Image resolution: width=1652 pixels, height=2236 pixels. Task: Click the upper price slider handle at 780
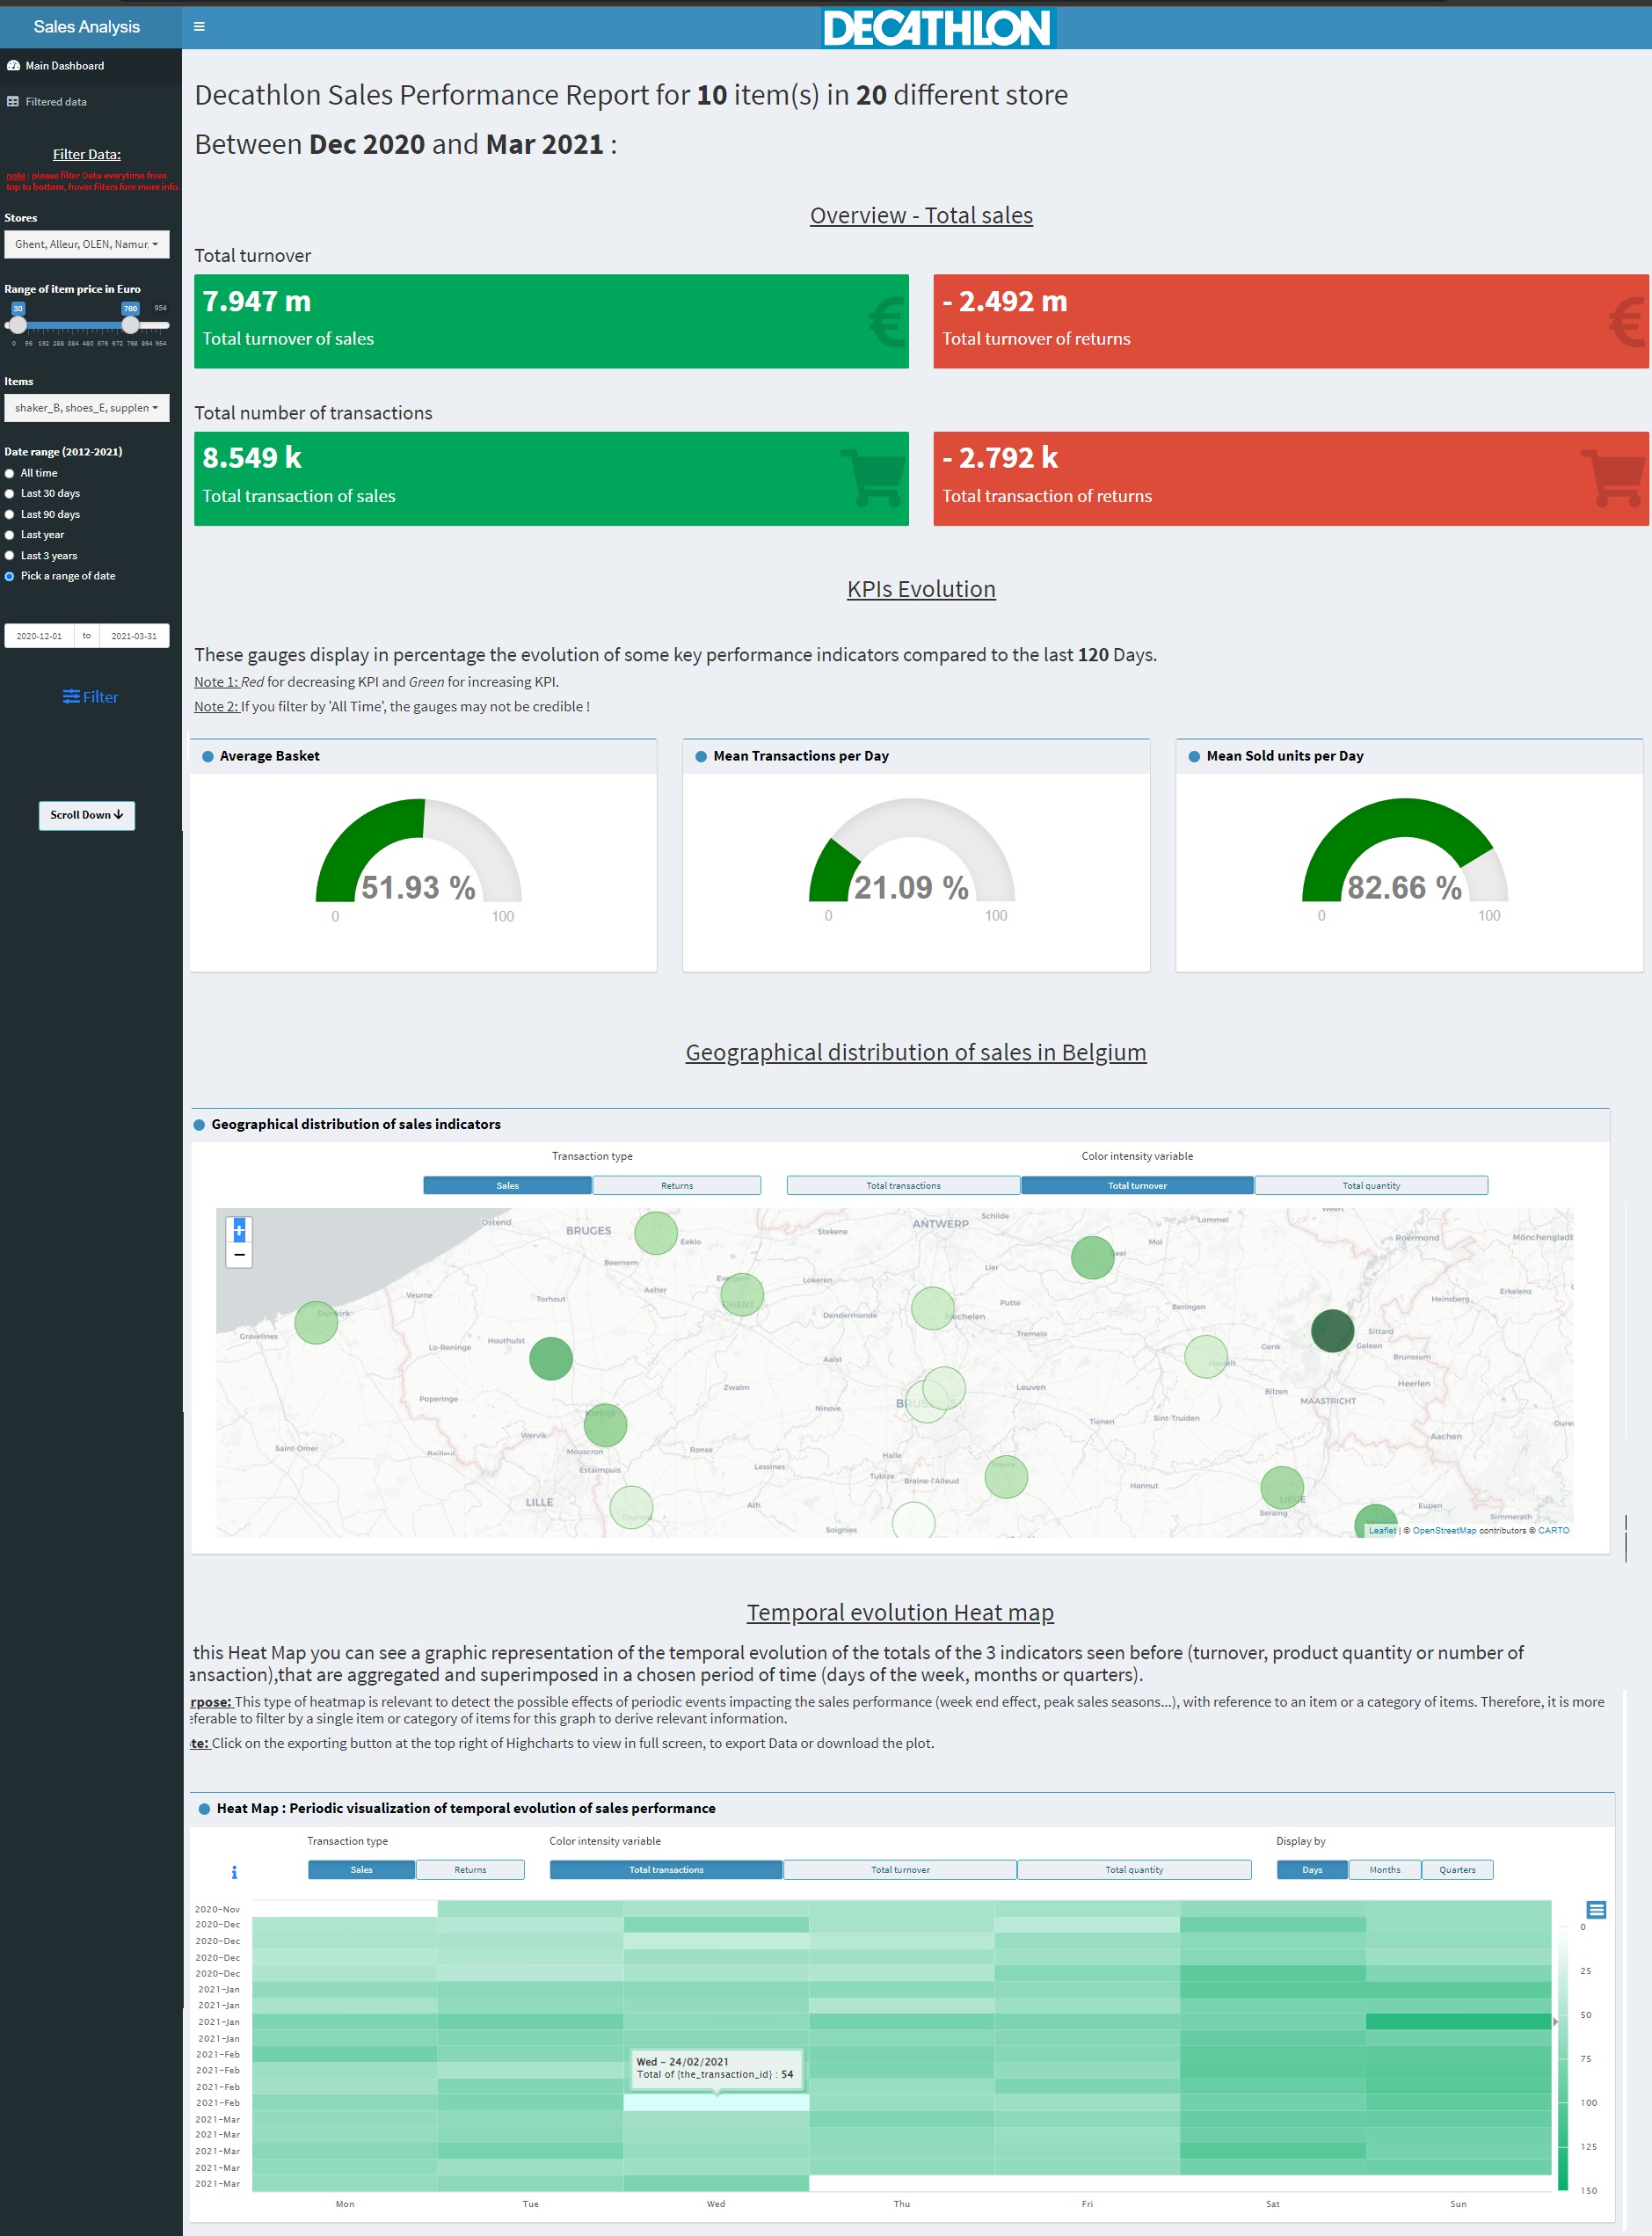click(130, 325)
